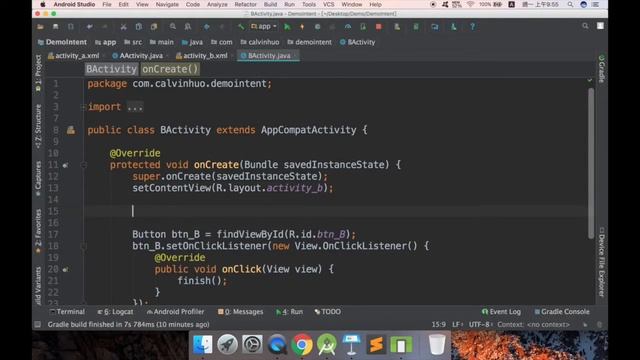Open the VCS menu
Viewport: 640px width, 360px height.
click(329, 4)
